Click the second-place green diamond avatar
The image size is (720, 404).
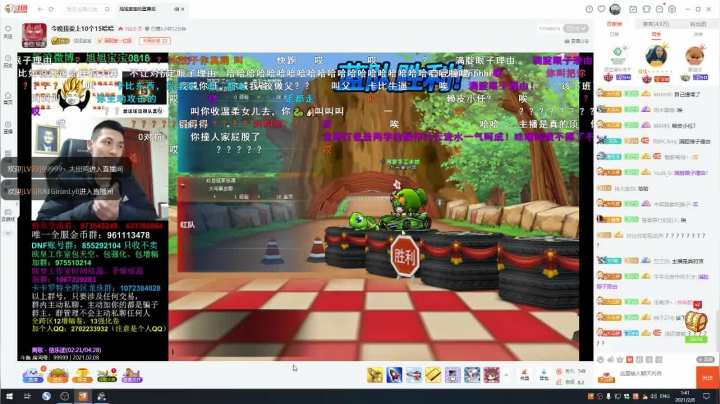(x=618, y=55)
